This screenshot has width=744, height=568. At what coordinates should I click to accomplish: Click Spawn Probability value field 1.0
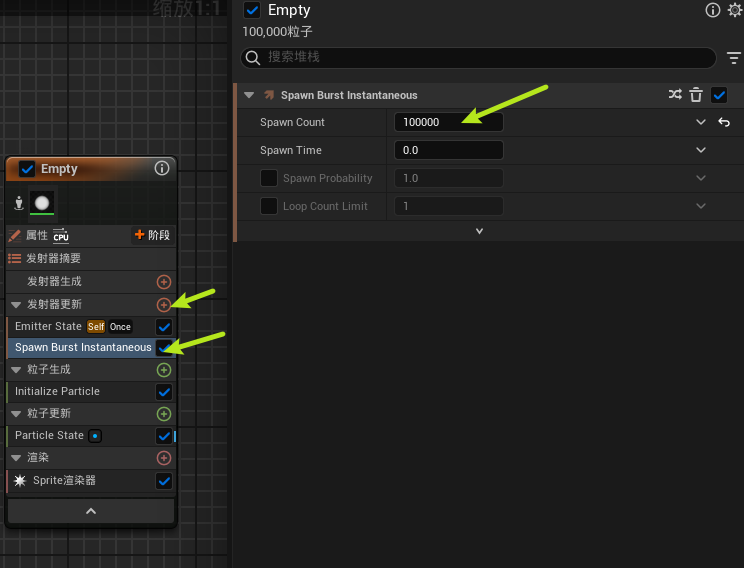(x=448, y=178)
